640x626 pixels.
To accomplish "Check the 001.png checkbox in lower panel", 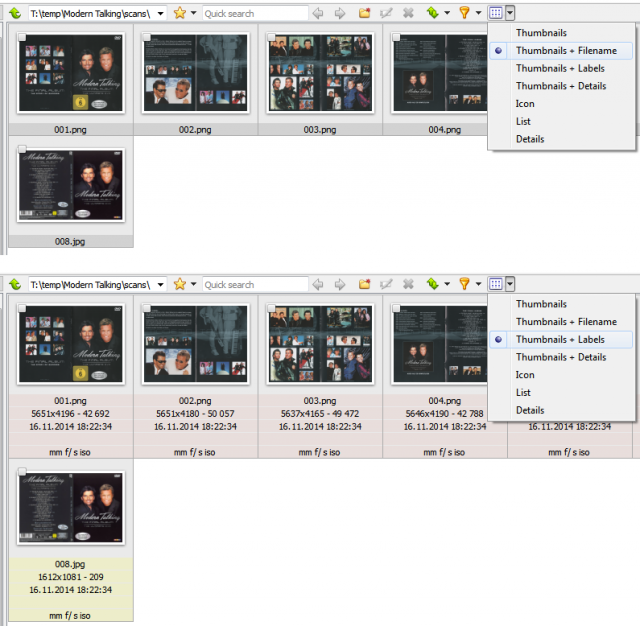I will 22,309.
